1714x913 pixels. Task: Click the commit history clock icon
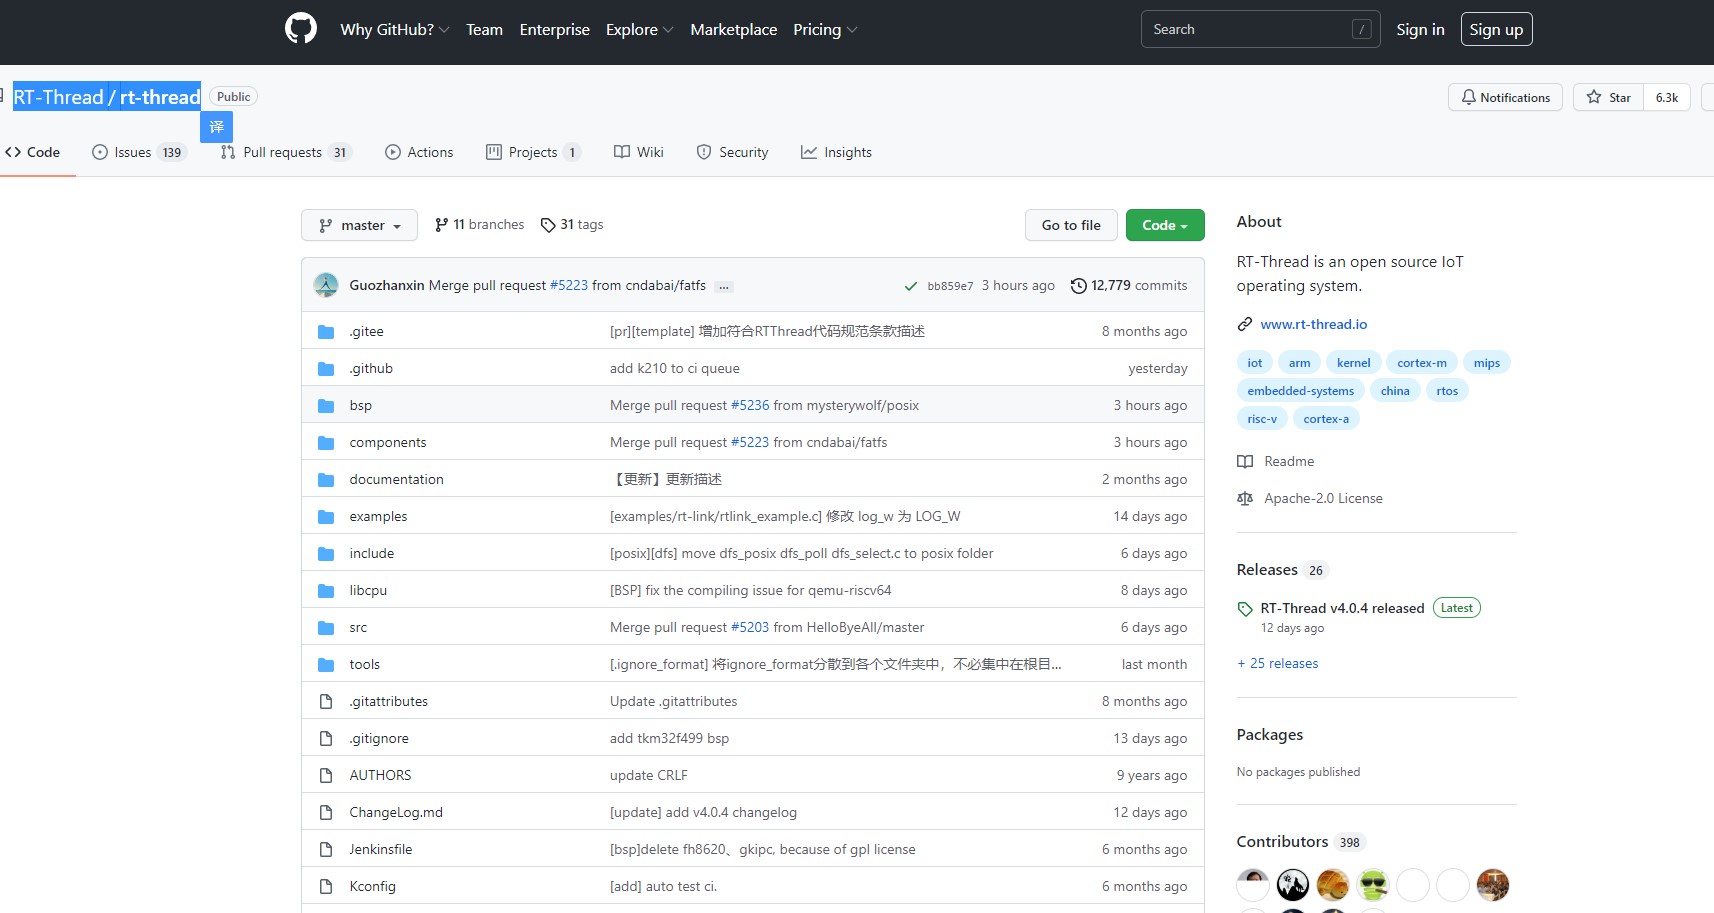[x=1078, y=286]
